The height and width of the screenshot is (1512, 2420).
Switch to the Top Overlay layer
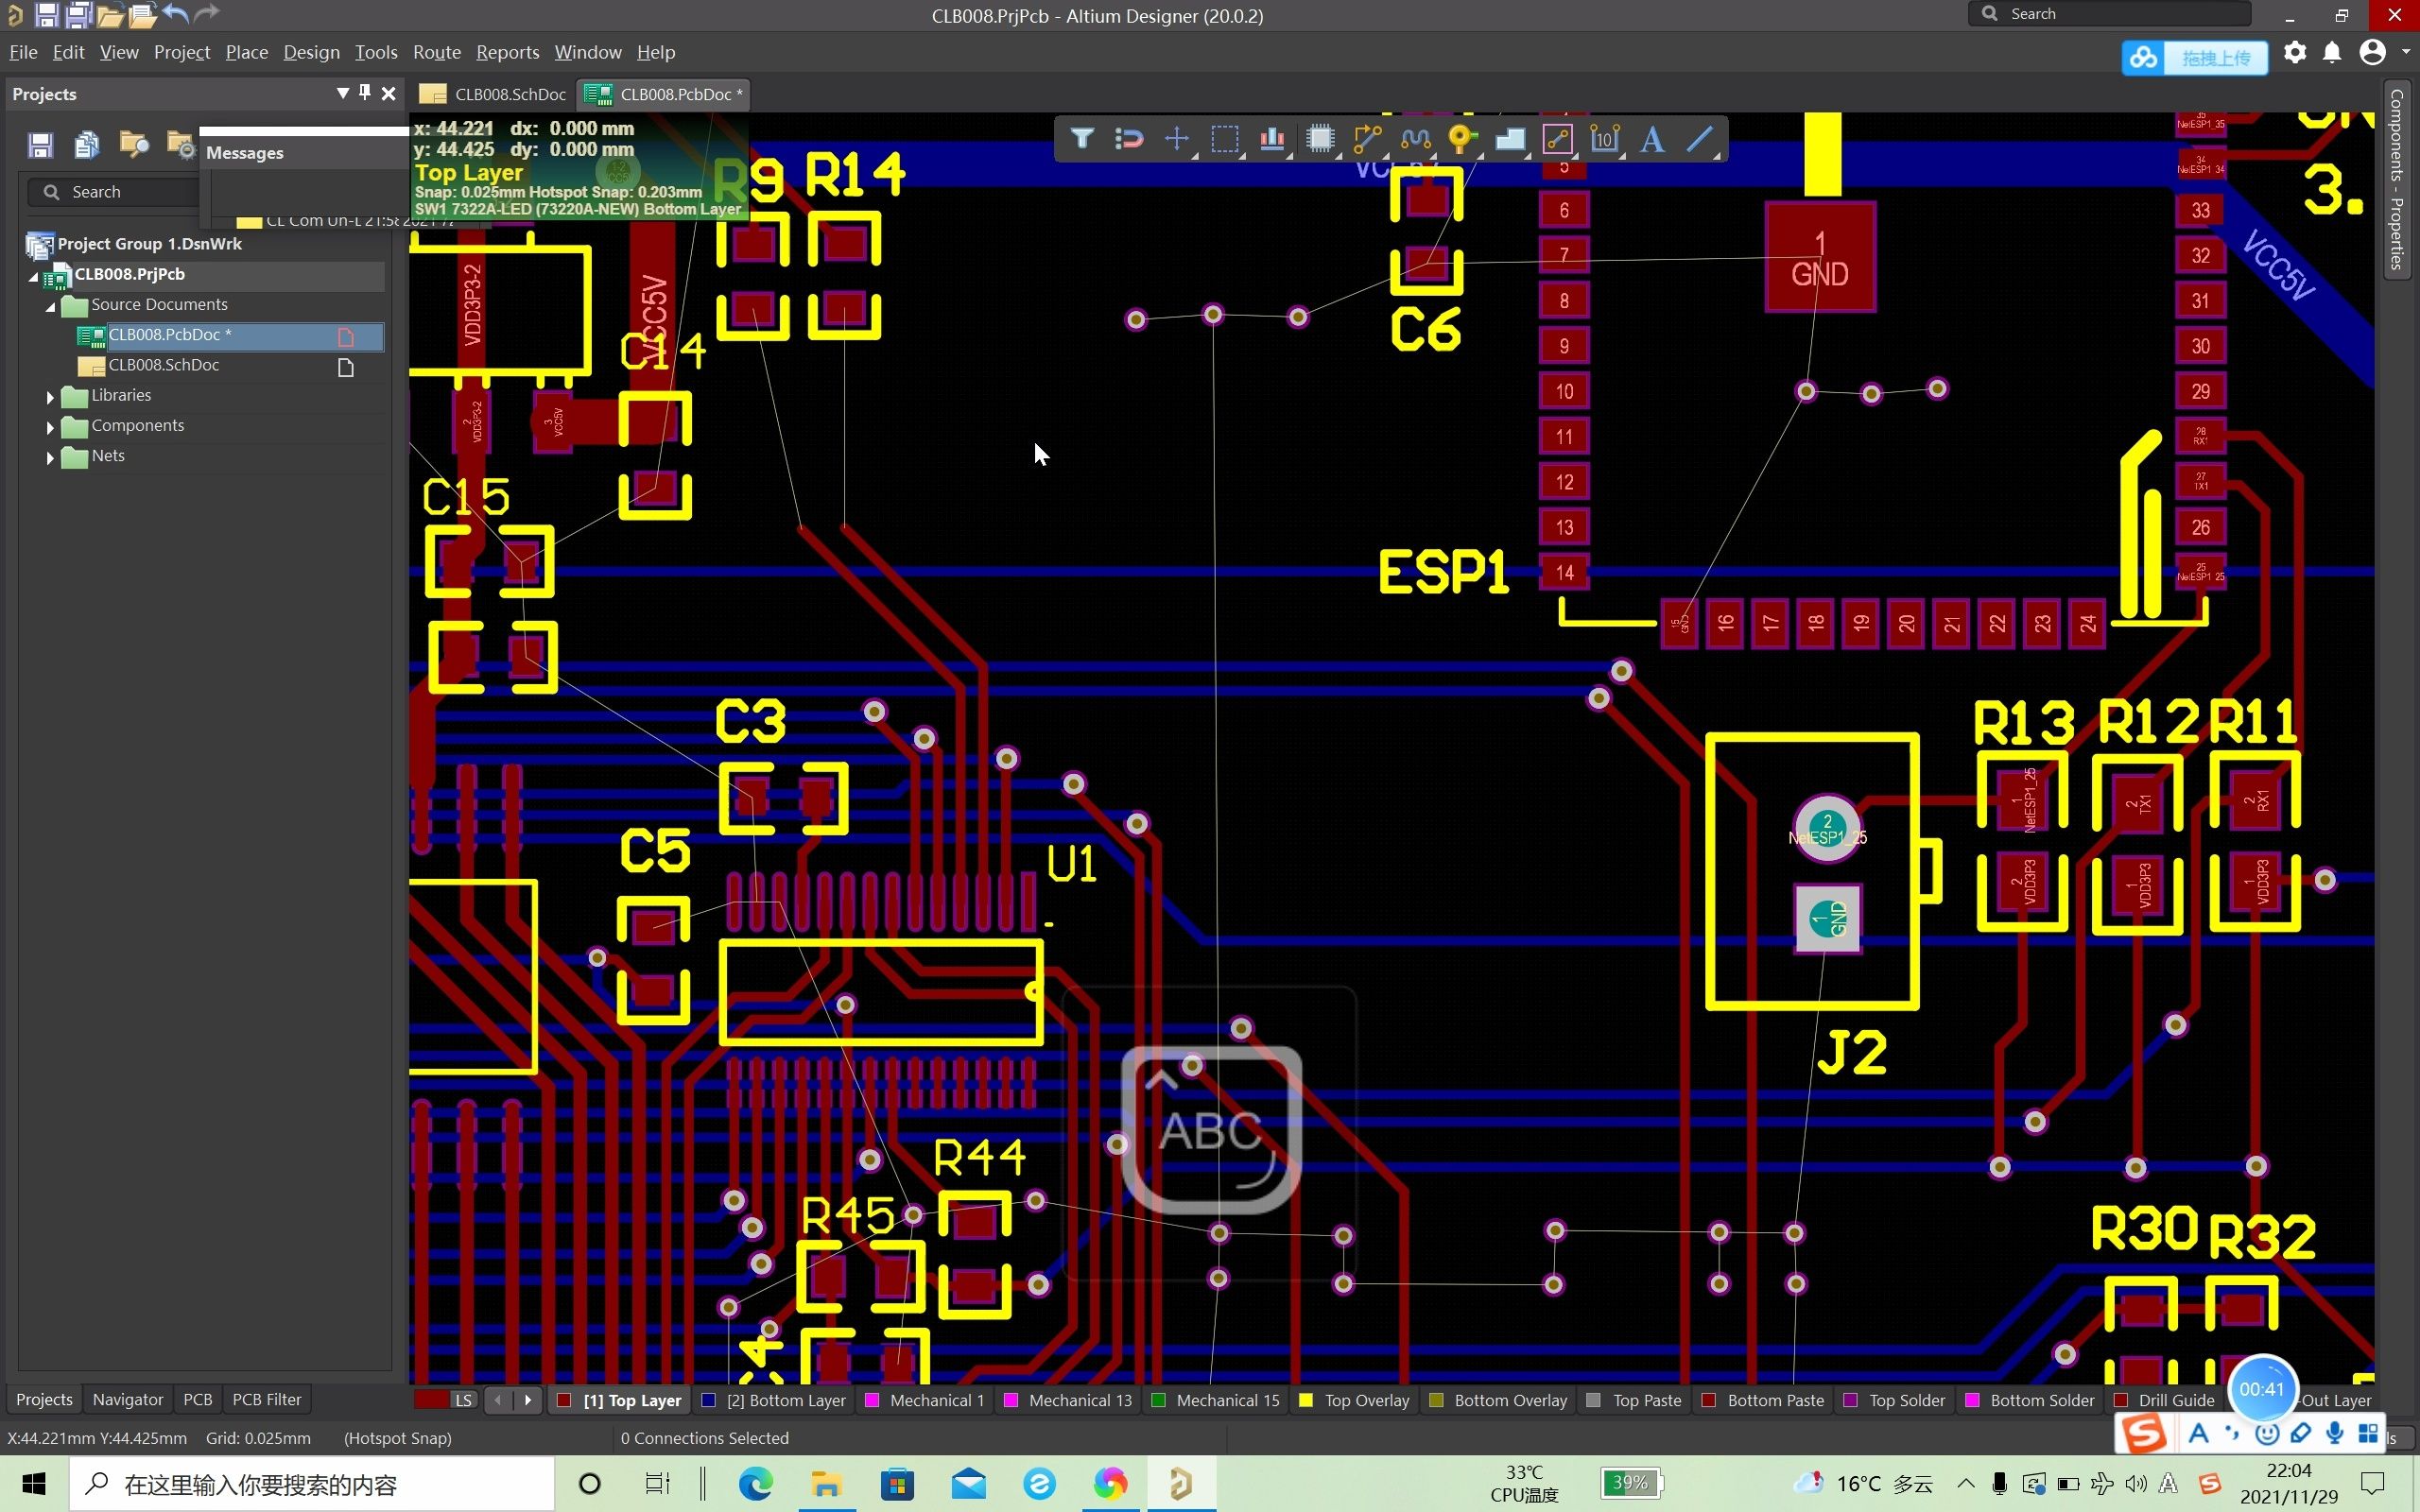[1365, 1400]
